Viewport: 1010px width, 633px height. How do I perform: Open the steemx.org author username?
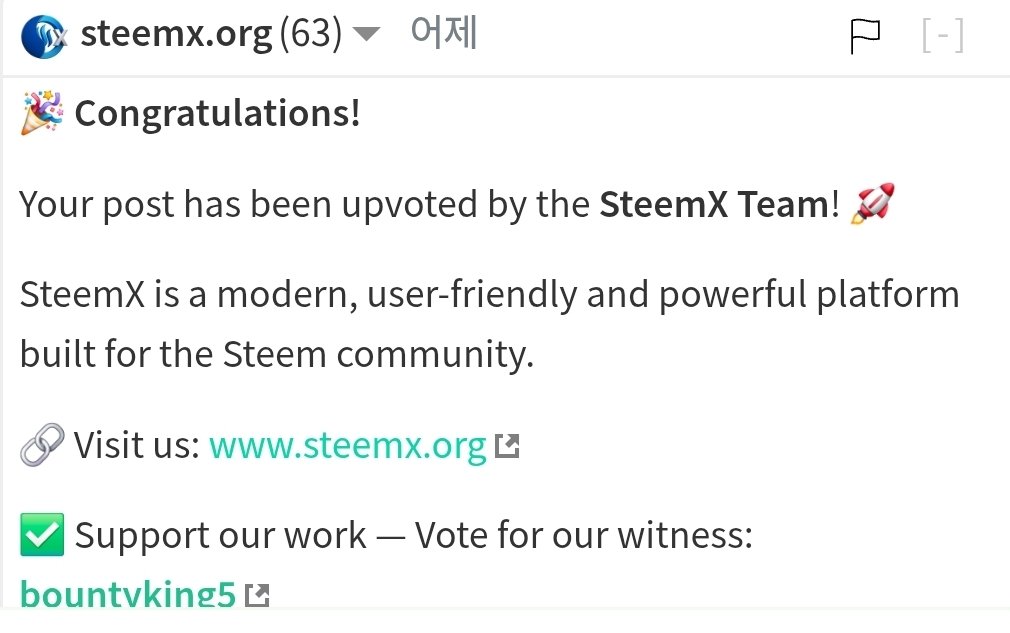176,35
